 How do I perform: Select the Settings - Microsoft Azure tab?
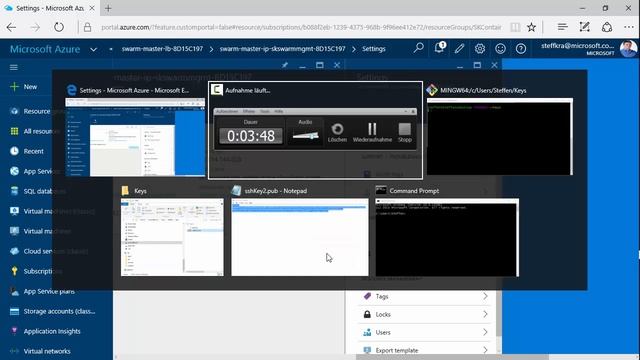49,8
